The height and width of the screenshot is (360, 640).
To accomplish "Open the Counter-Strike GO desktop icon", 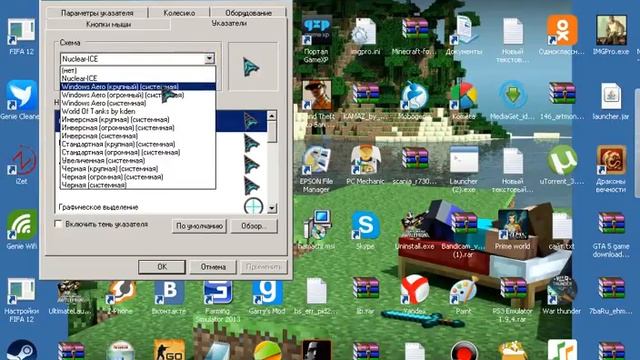I will pyautogui.click(x=169, y=350).
